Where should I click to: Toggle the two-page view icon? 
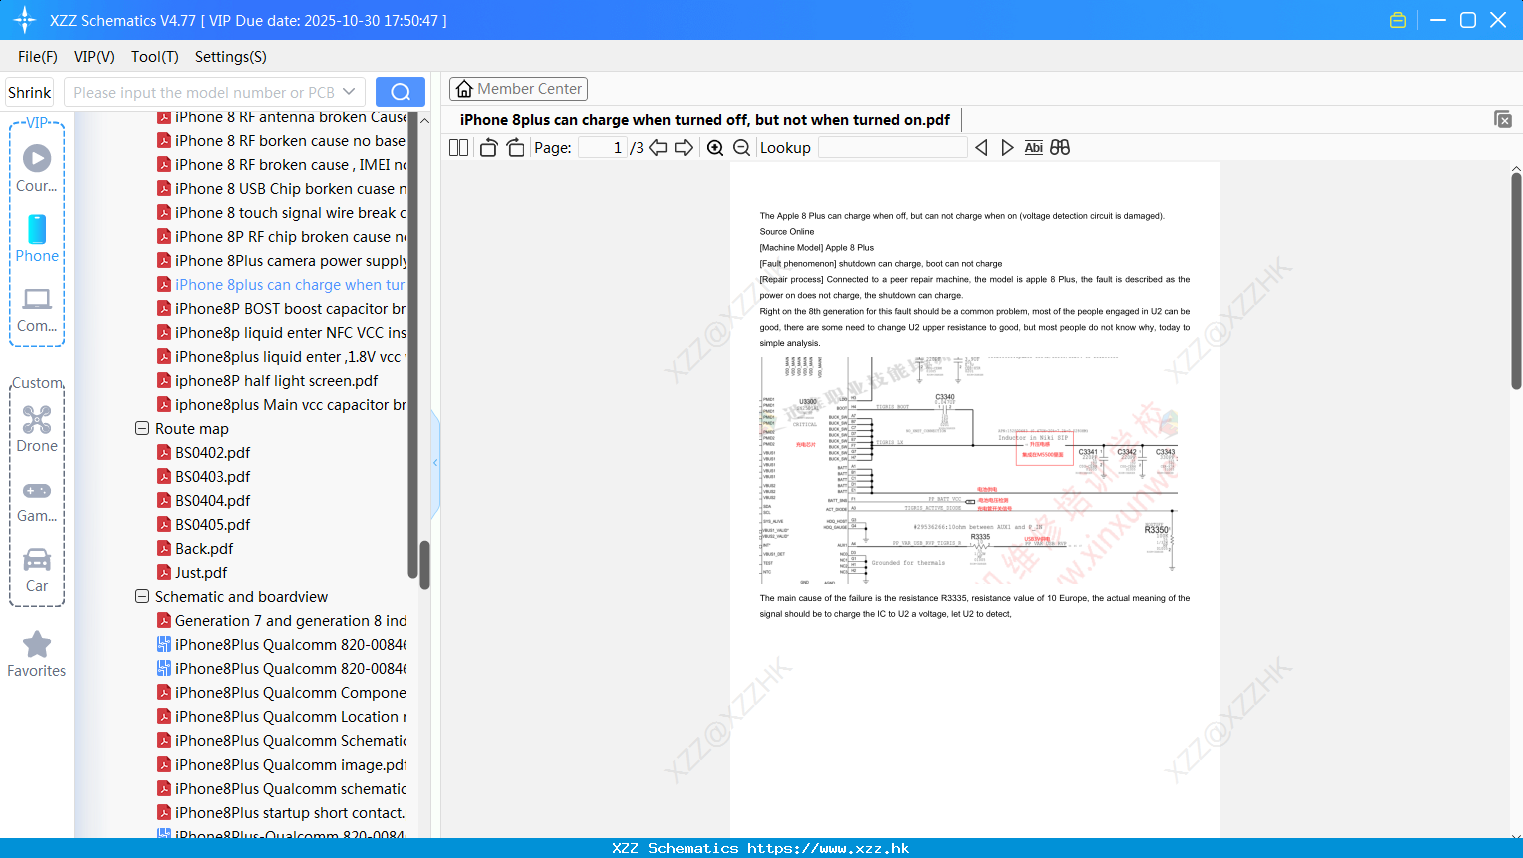coord(458,148)
